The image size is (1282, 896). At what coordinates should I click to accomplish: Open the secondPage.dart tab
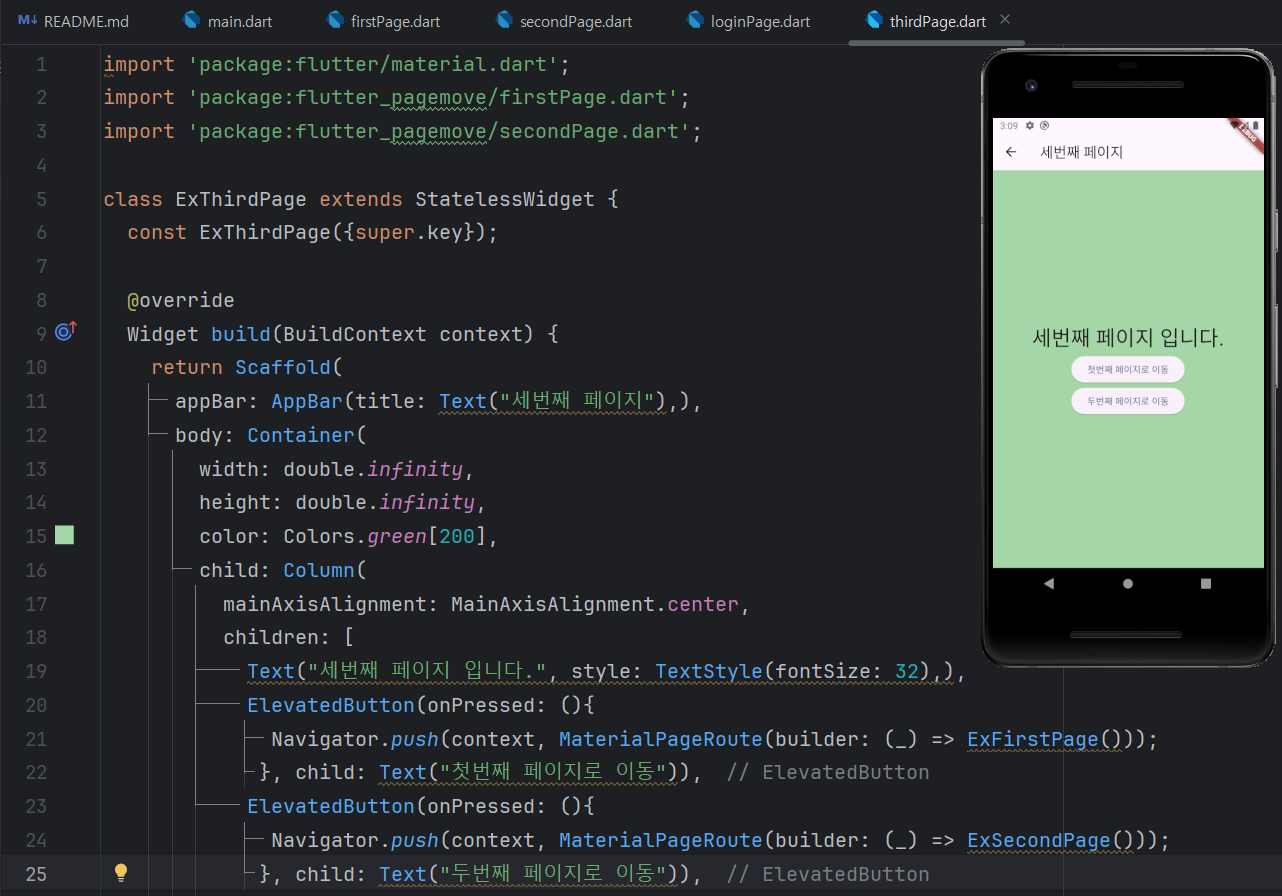tap(564, 21)
